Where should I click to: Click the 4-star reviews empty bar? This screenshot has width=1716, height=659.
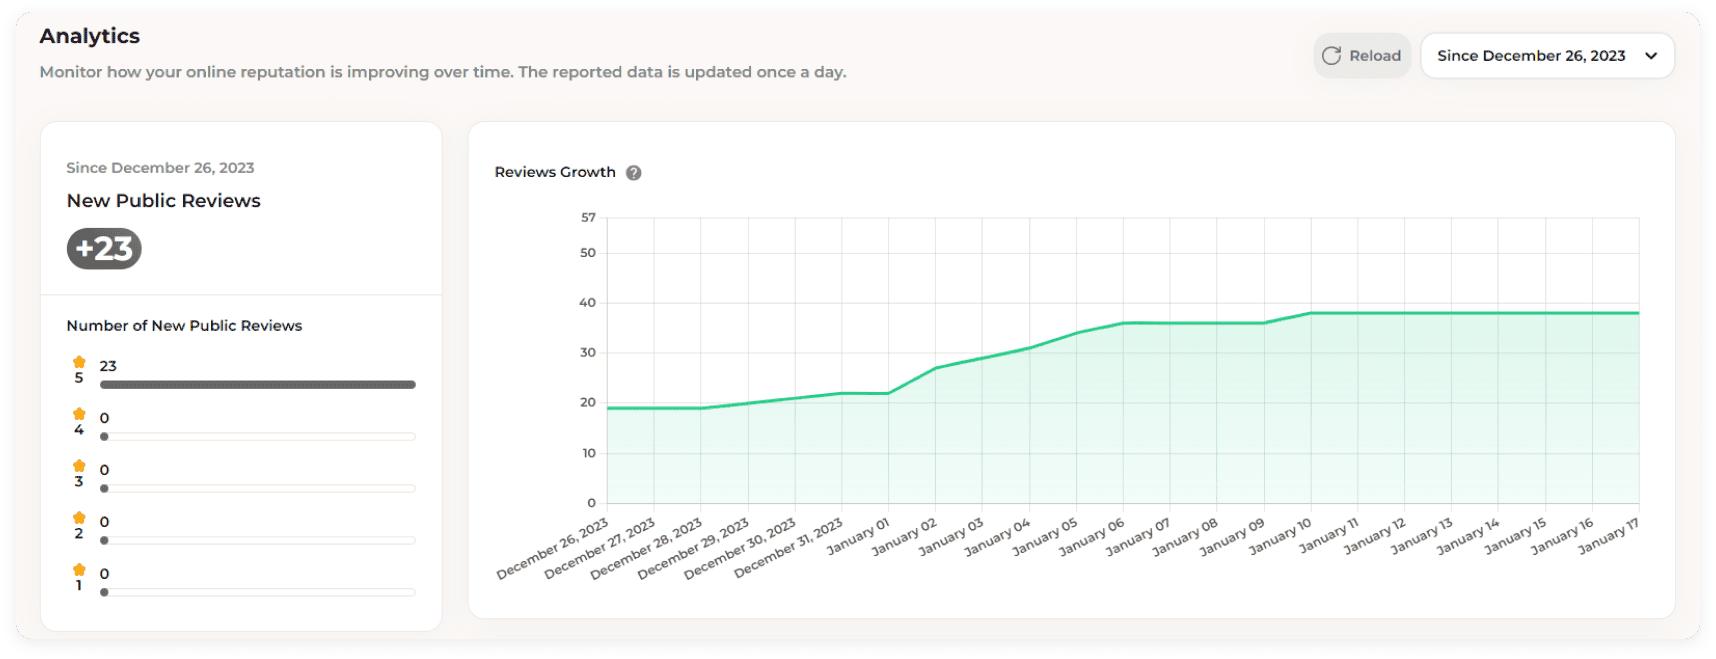(x=257, y=437)
